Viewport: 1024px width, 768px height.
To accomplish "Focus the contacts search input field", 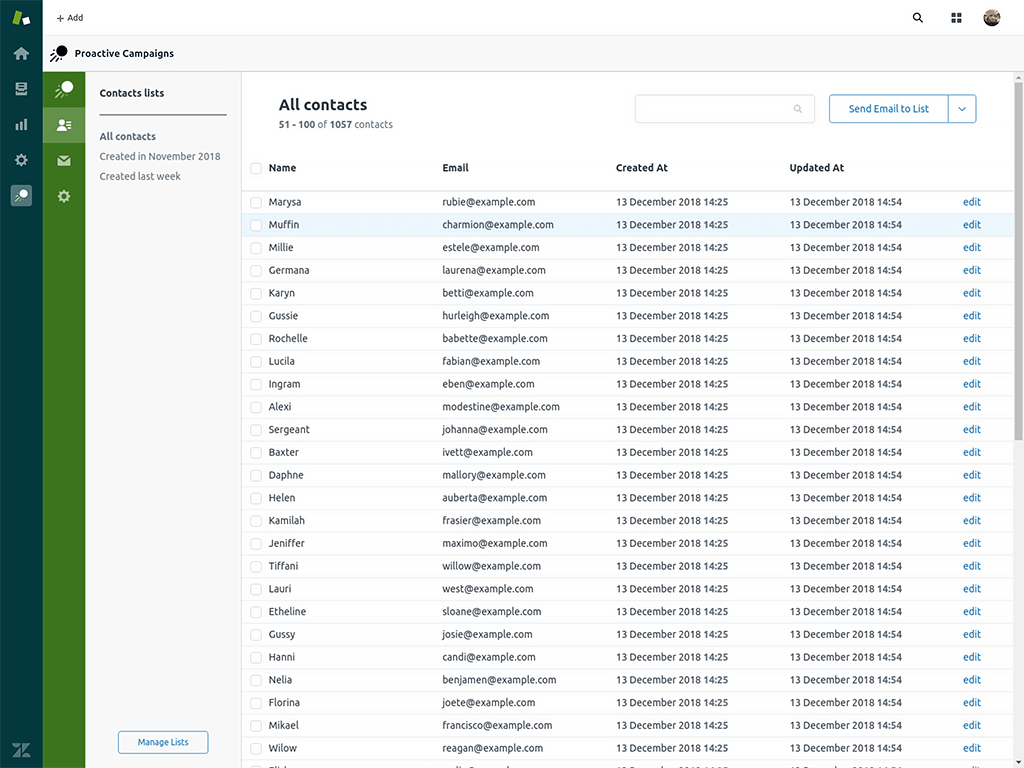I will [x=724, y=109].
